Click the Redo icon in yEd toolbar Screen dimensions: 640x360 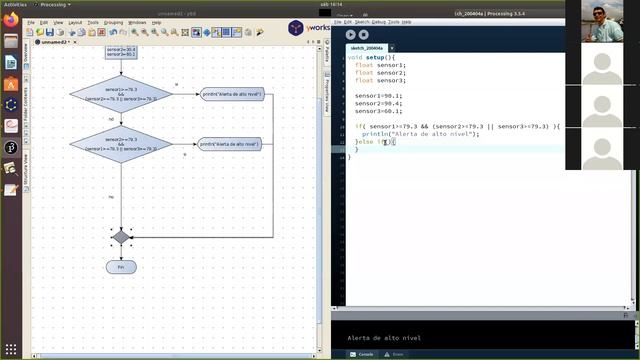(x=123, y=32)
